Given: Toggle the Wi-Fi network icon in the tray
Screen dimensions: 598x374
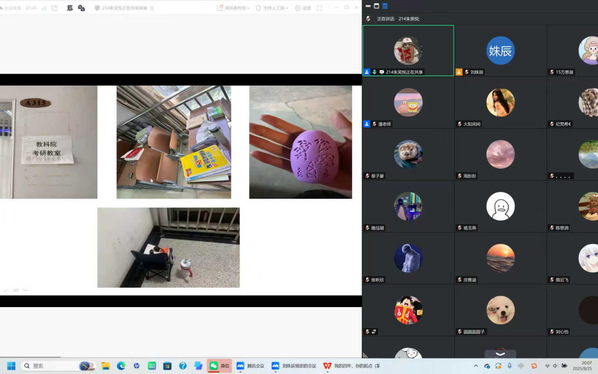Looking at the screenshot, I should coord(547,366).
